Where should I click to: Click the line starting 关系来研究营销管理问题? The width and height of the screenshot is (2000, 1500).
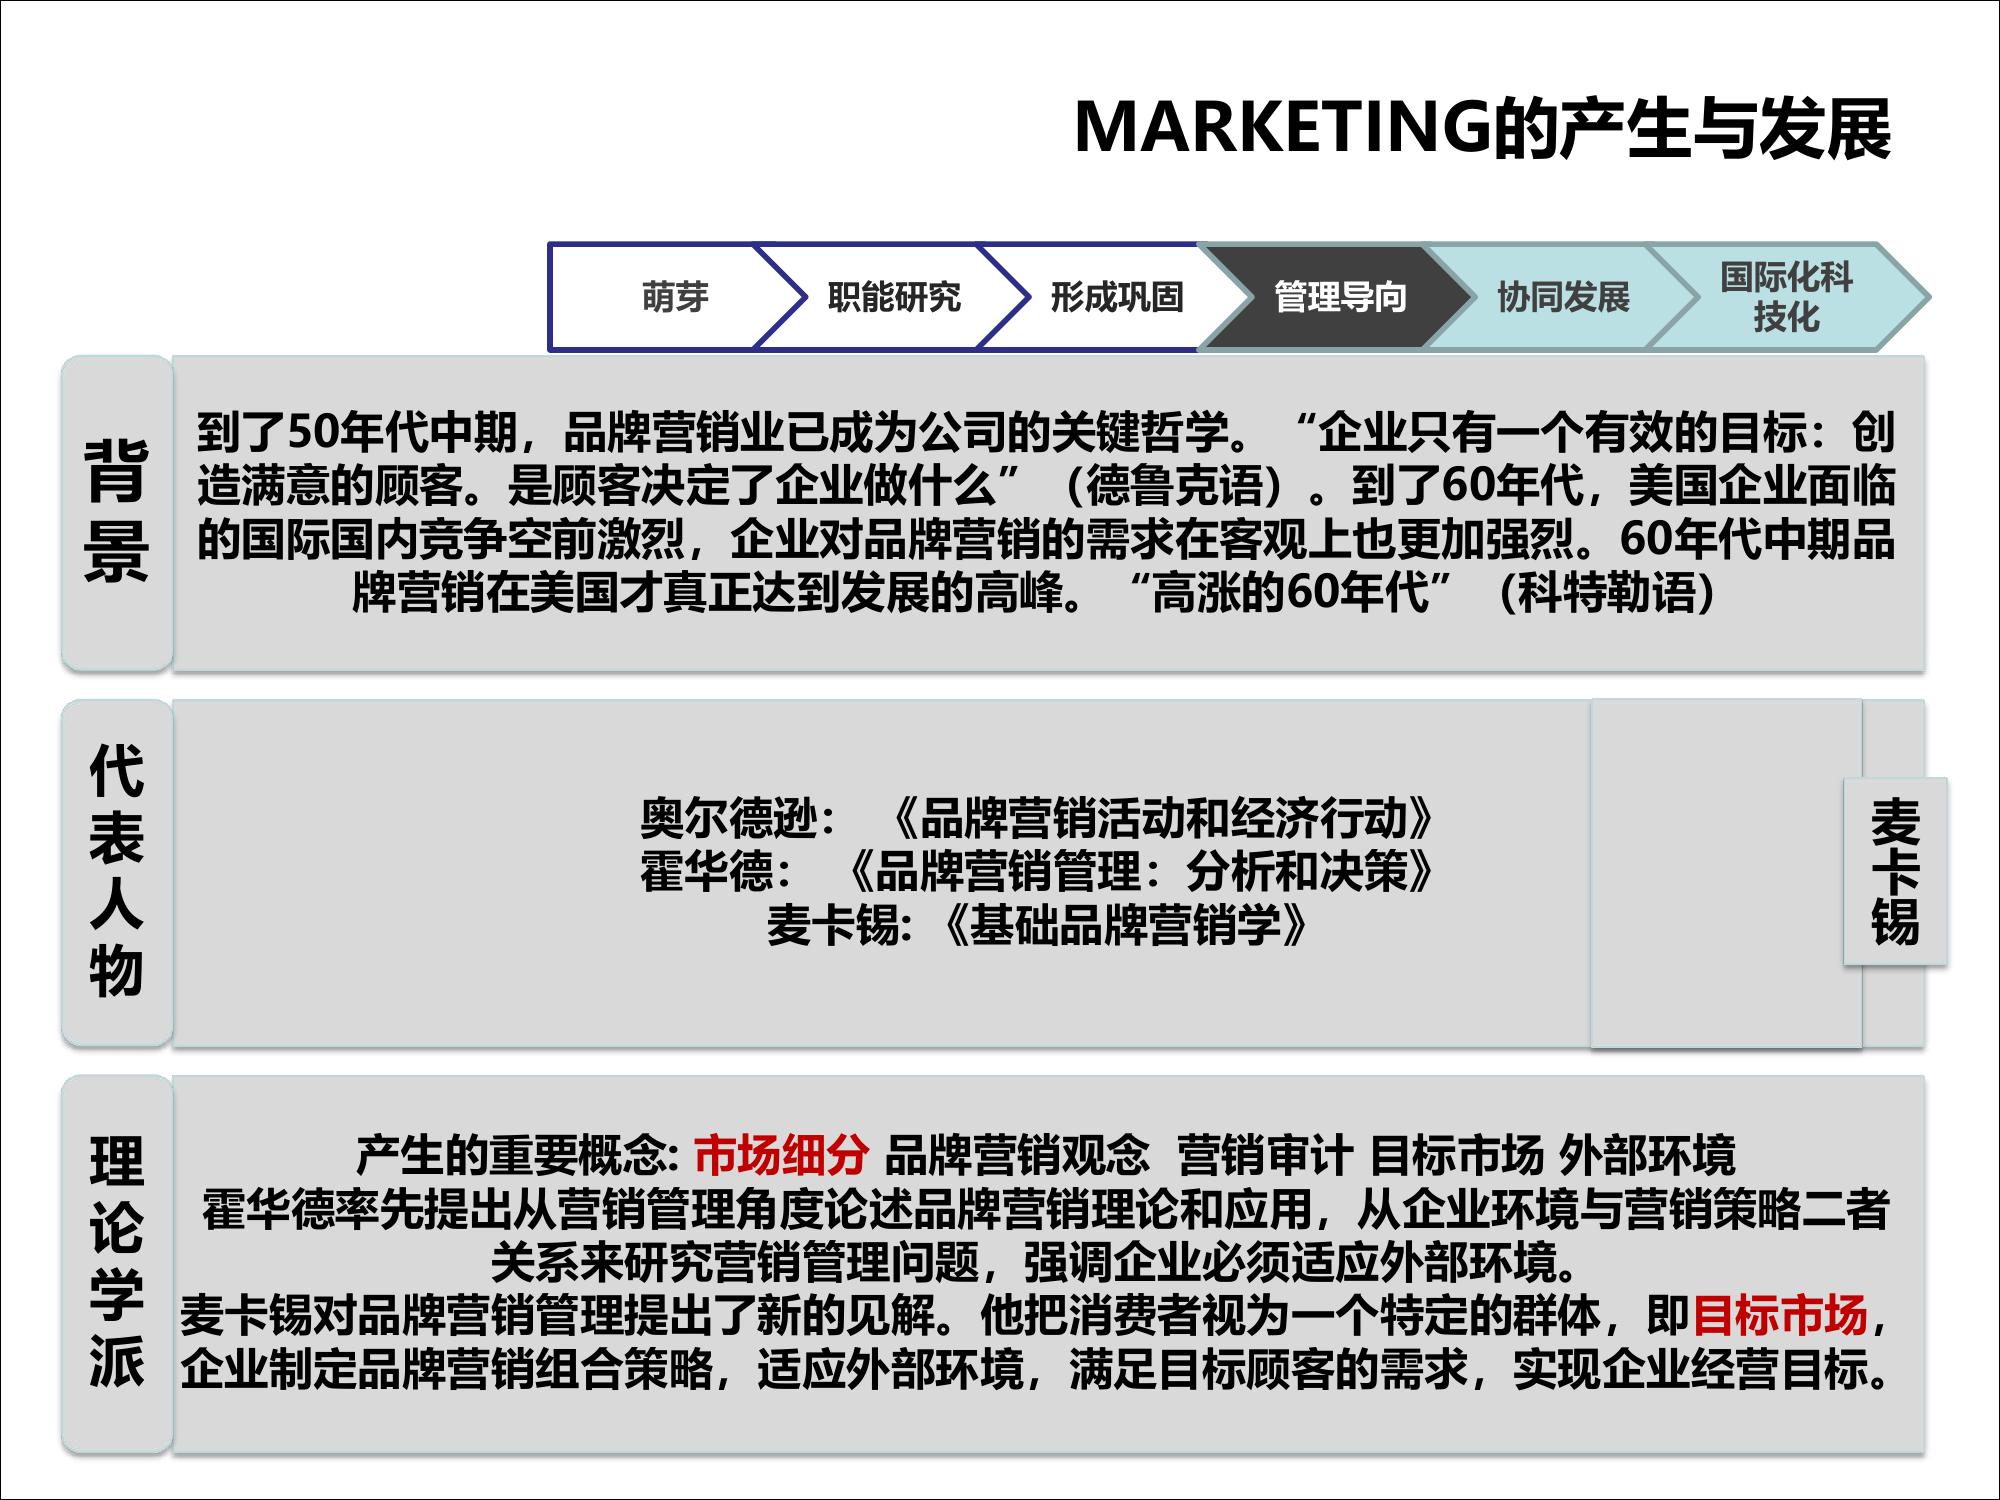1034,1262
